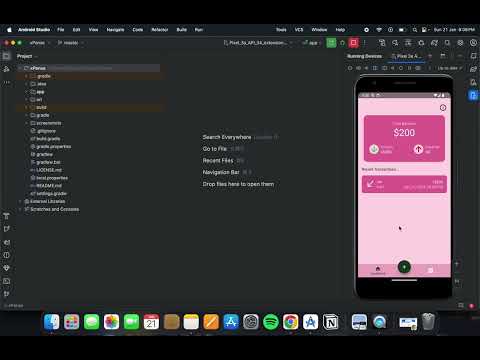480x360 pixels.
Task: Tap the recent transaction card in emulator
Action: pos(404,184)
